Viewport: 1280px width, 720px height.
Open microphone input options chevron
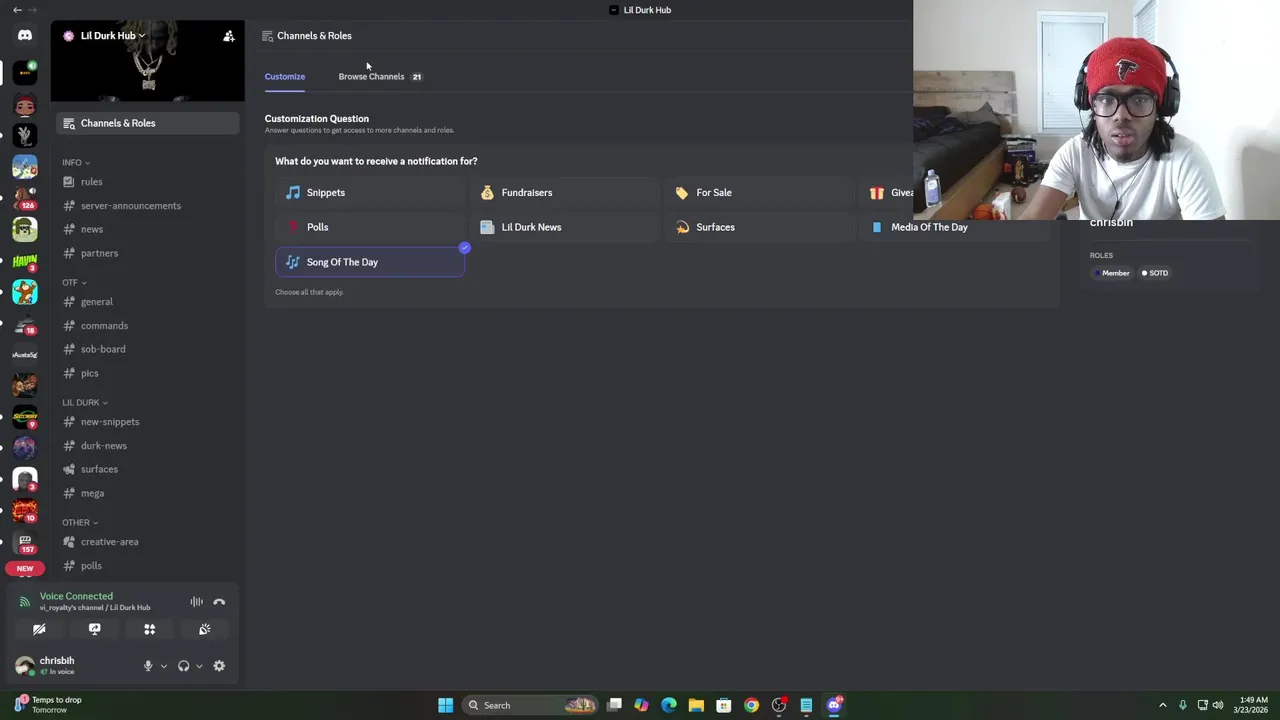click(x=163, y=666)
